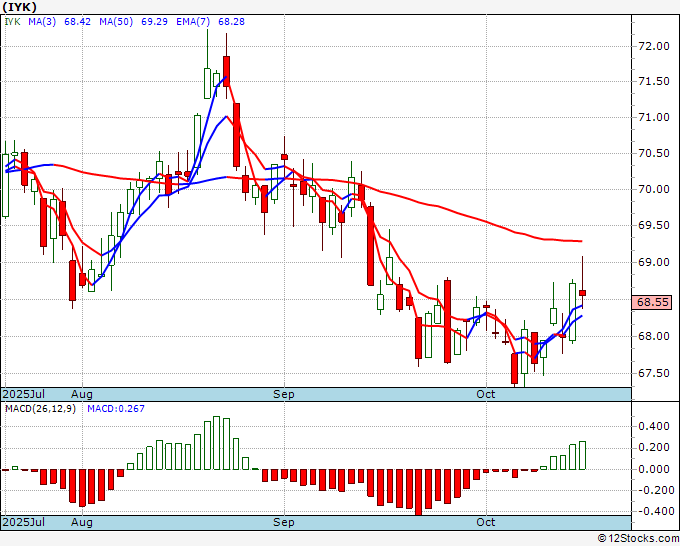Click Oct on MACD date axis
680x546 pixels.
(x=486, y=522)
